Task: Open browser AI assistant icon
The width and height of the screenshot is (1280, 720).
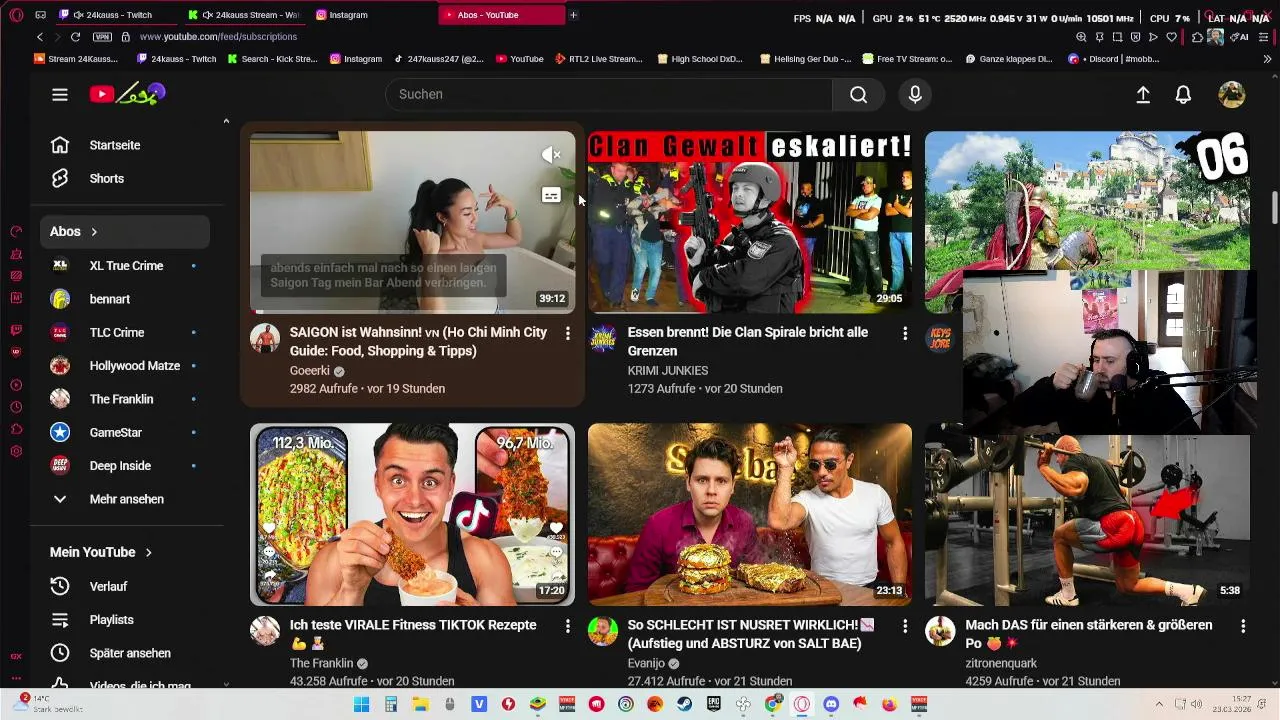Action: pos(1241,37)
